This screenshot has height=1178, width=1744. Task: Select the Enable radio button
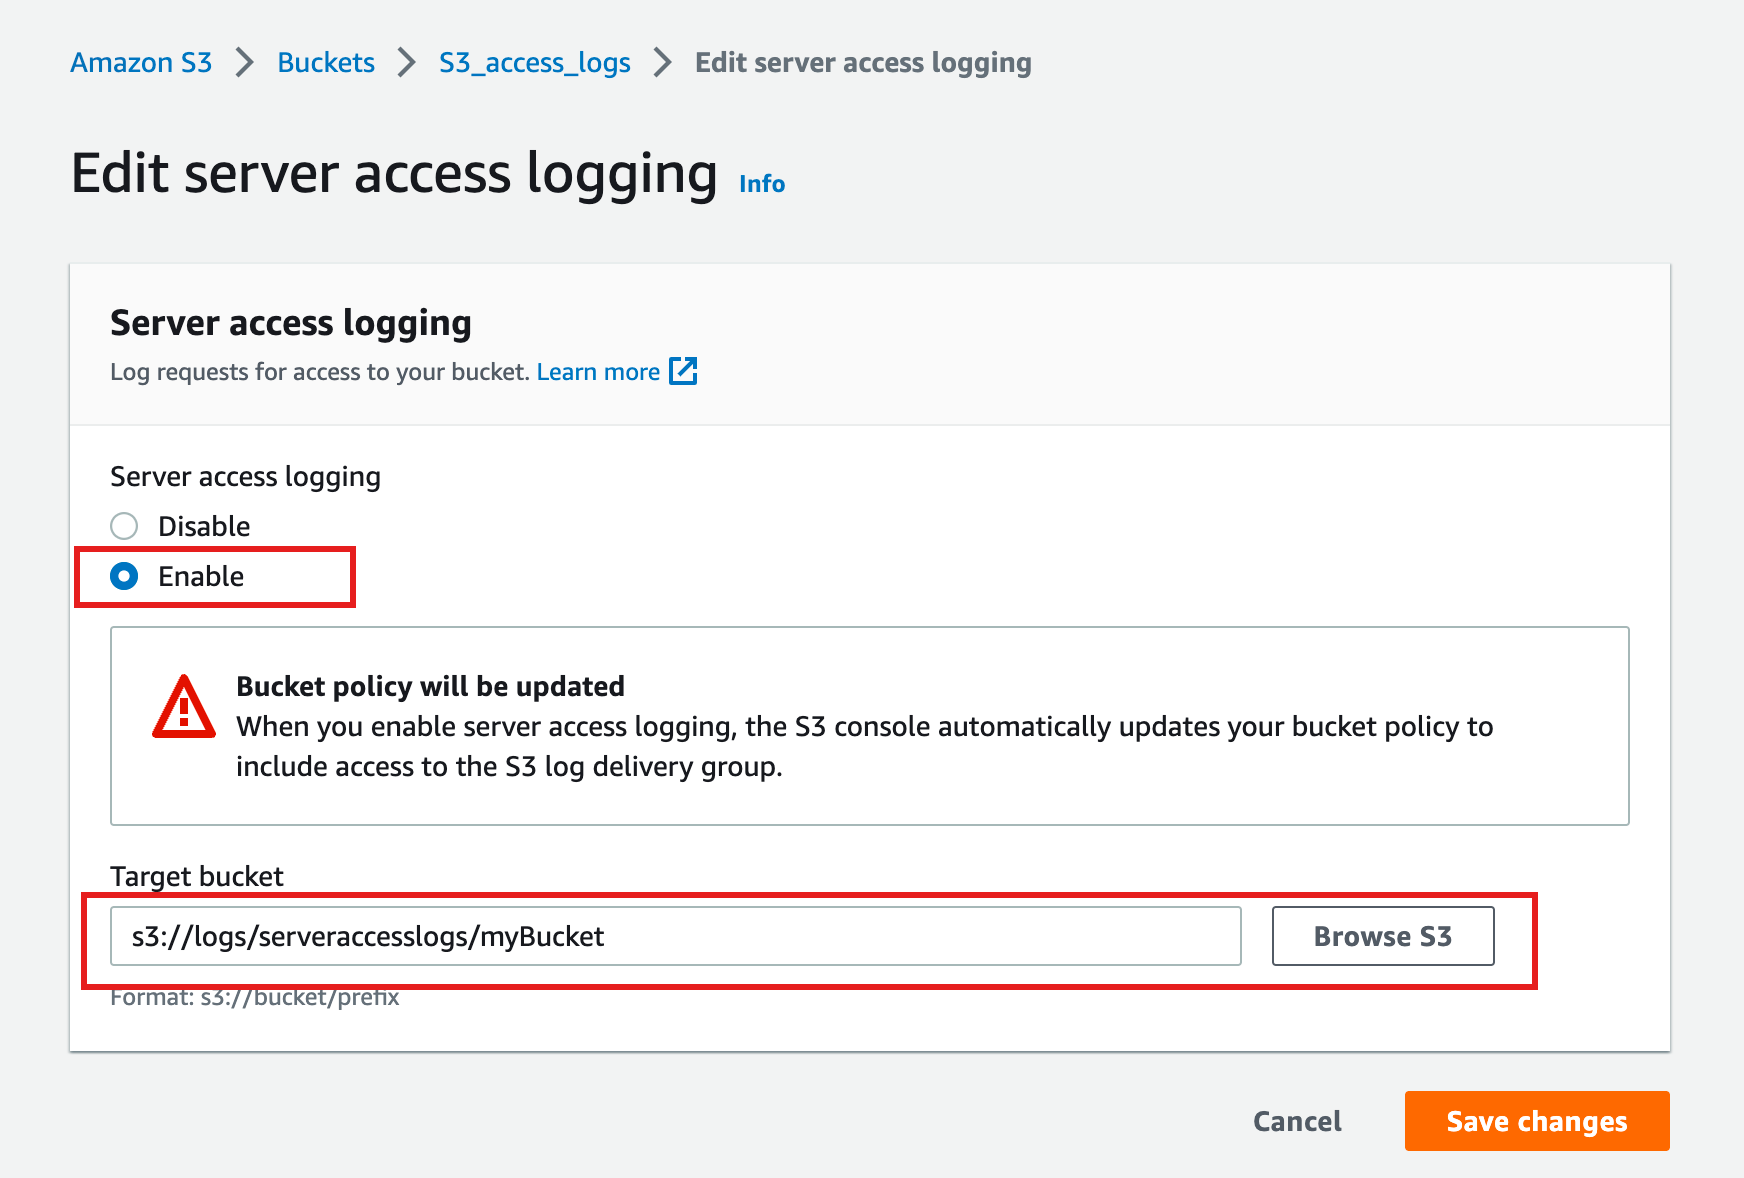(x=124, y=577)
